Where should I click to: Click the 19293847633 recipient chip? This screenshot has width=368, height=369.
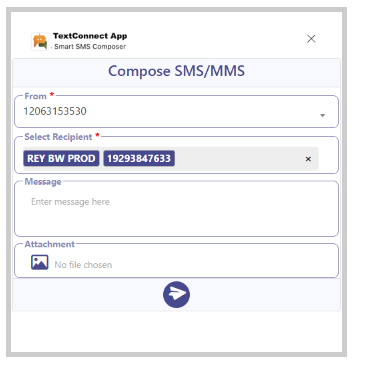pyautogui.click(x=139, y=158)
